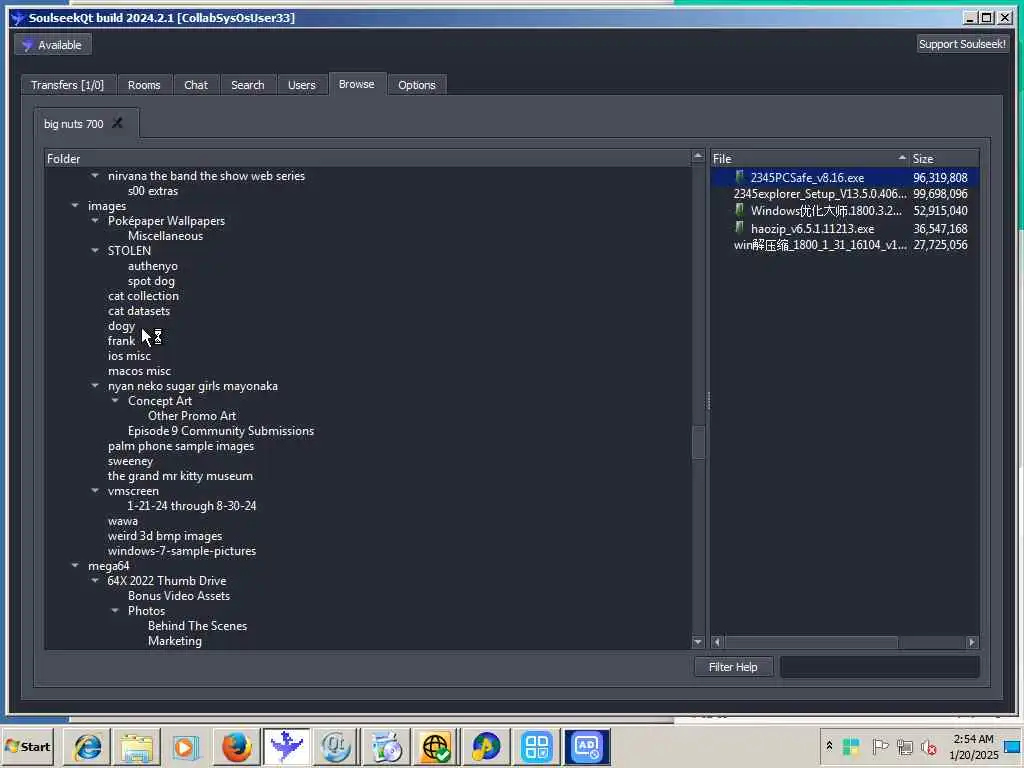Switch to the Rooms tab
Image resolution: width=1024 pixels, height=768 pixels.
pos(144,85)
